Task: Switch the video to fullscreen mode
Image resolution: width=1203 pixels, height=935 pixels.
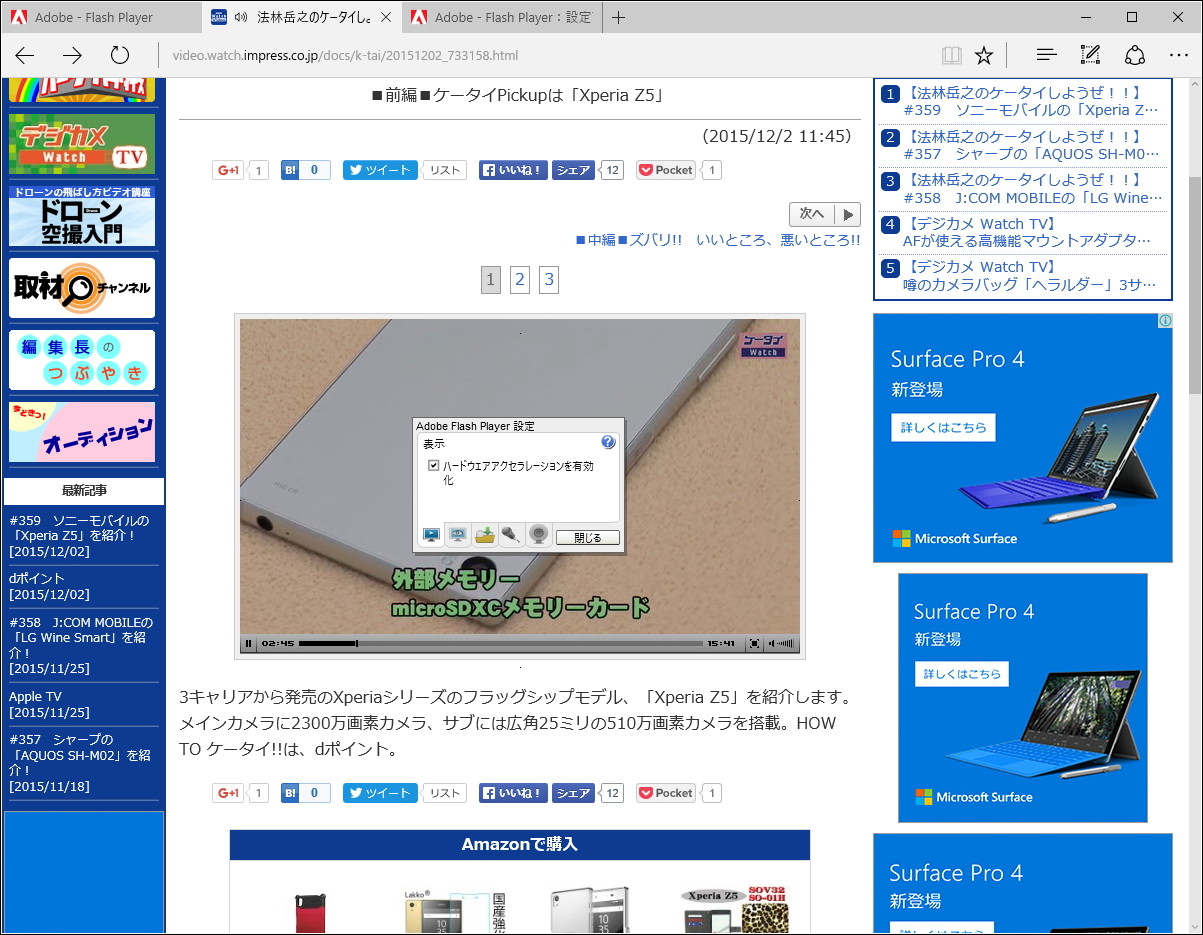Action: 752,644
